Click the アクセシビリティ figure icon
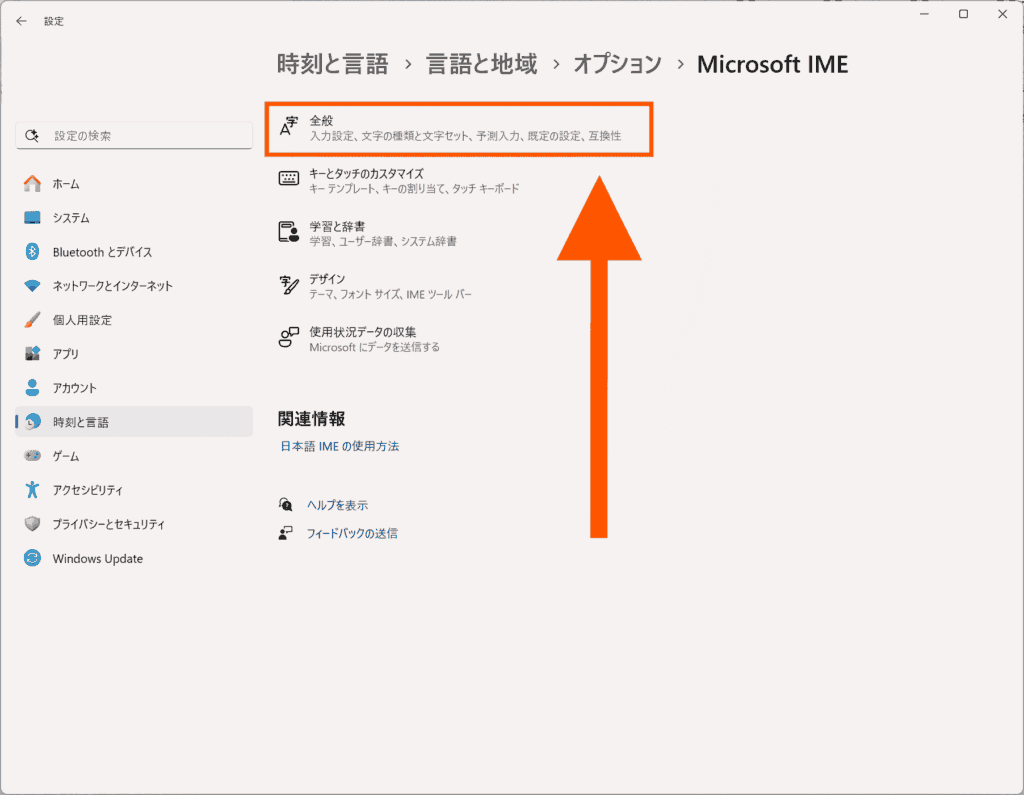This screenshot has width=1024, height=795. [x=32, y=489]
